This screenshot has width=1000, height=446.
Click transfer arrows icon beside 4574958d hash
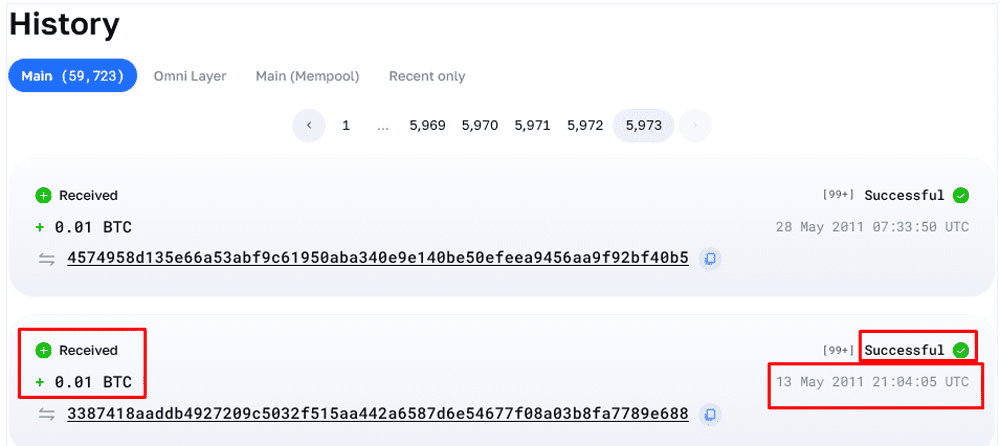pos(46,258)
